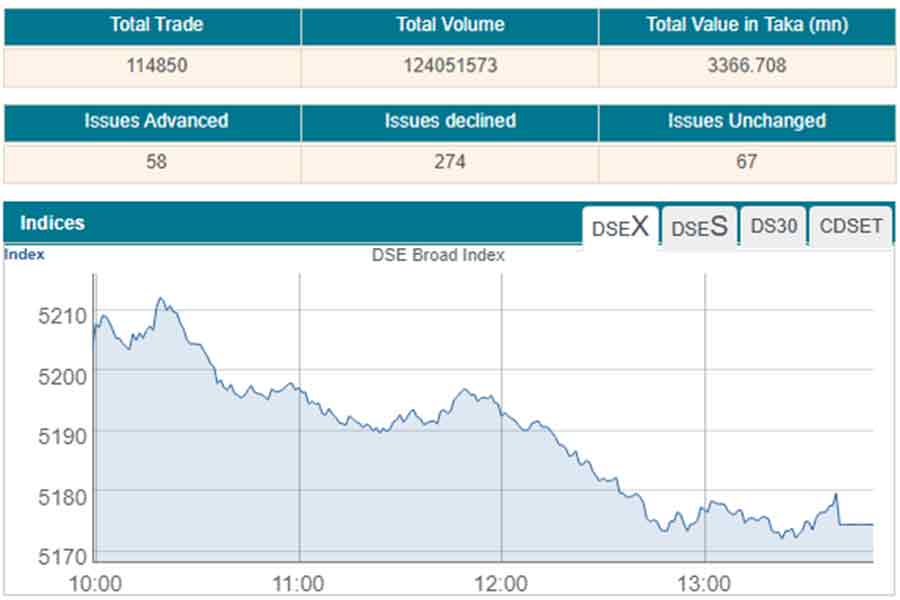This screenshot has width=900, height=600.
Task: Click the Total Value in Taka header
Action: 747,25
